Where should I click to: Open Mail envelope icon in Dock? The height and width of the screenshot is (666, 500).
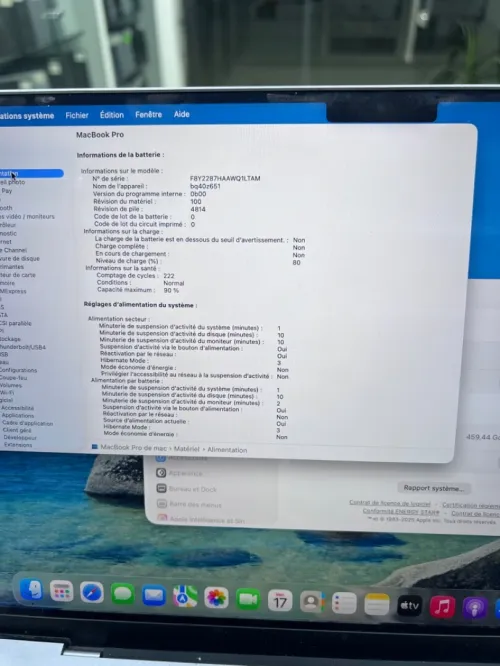[x=153, y=595]
